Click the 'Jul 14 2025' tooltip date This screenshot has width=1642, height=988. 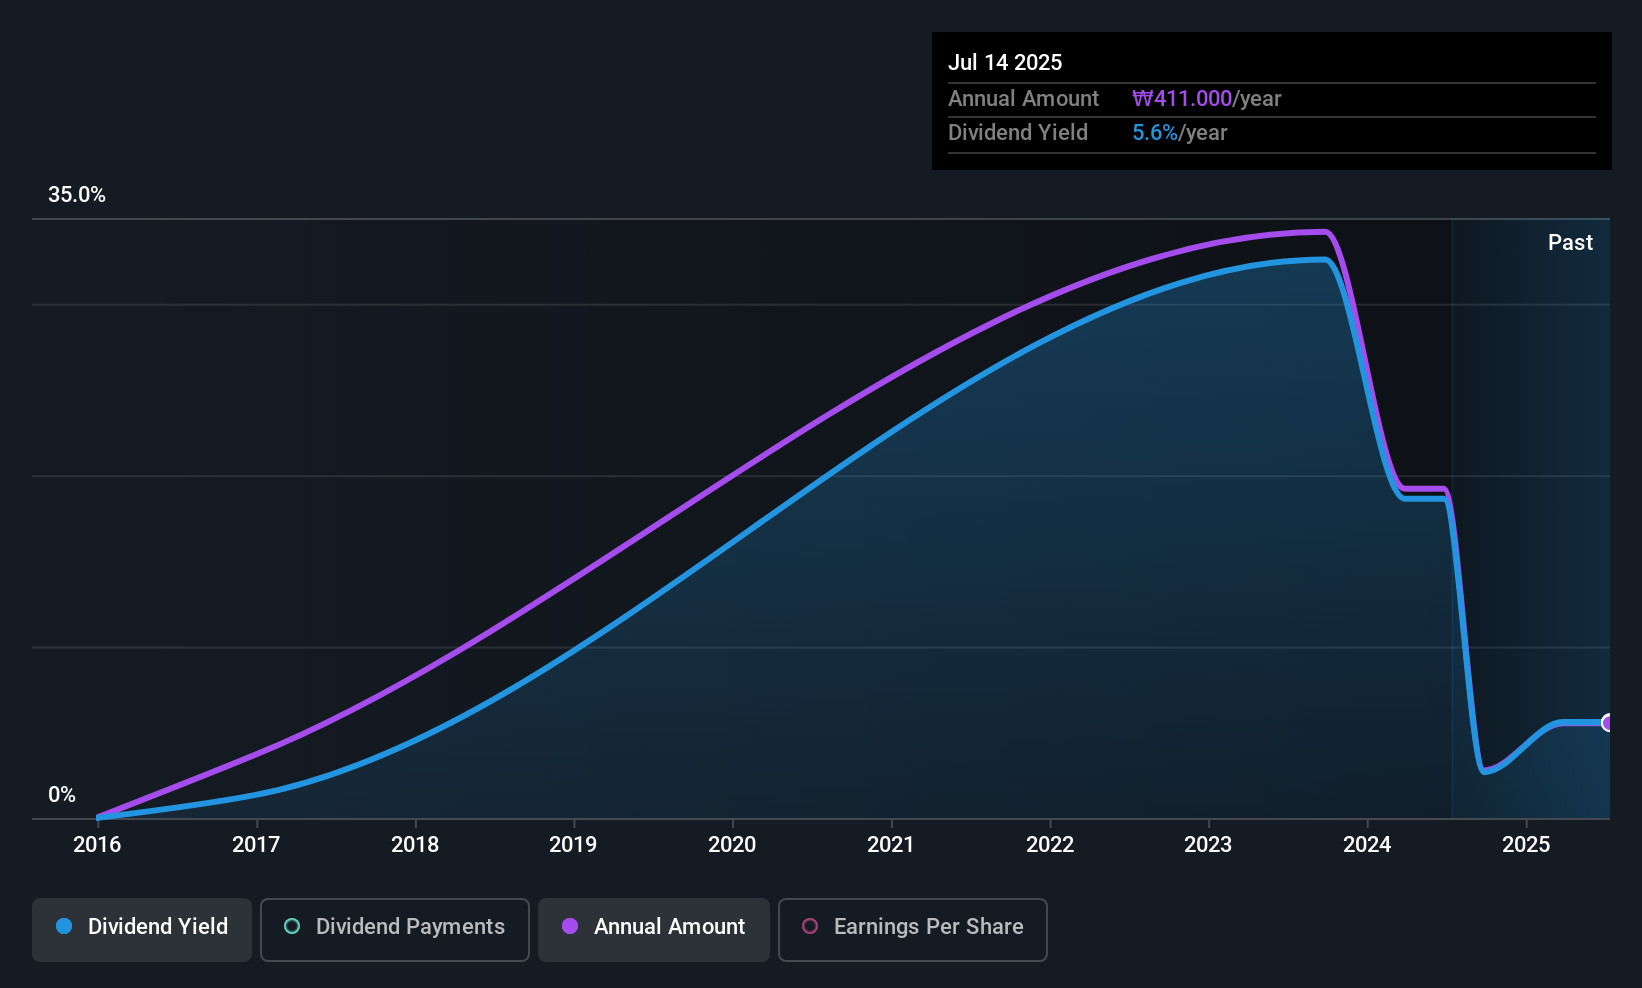[1005, 62]
